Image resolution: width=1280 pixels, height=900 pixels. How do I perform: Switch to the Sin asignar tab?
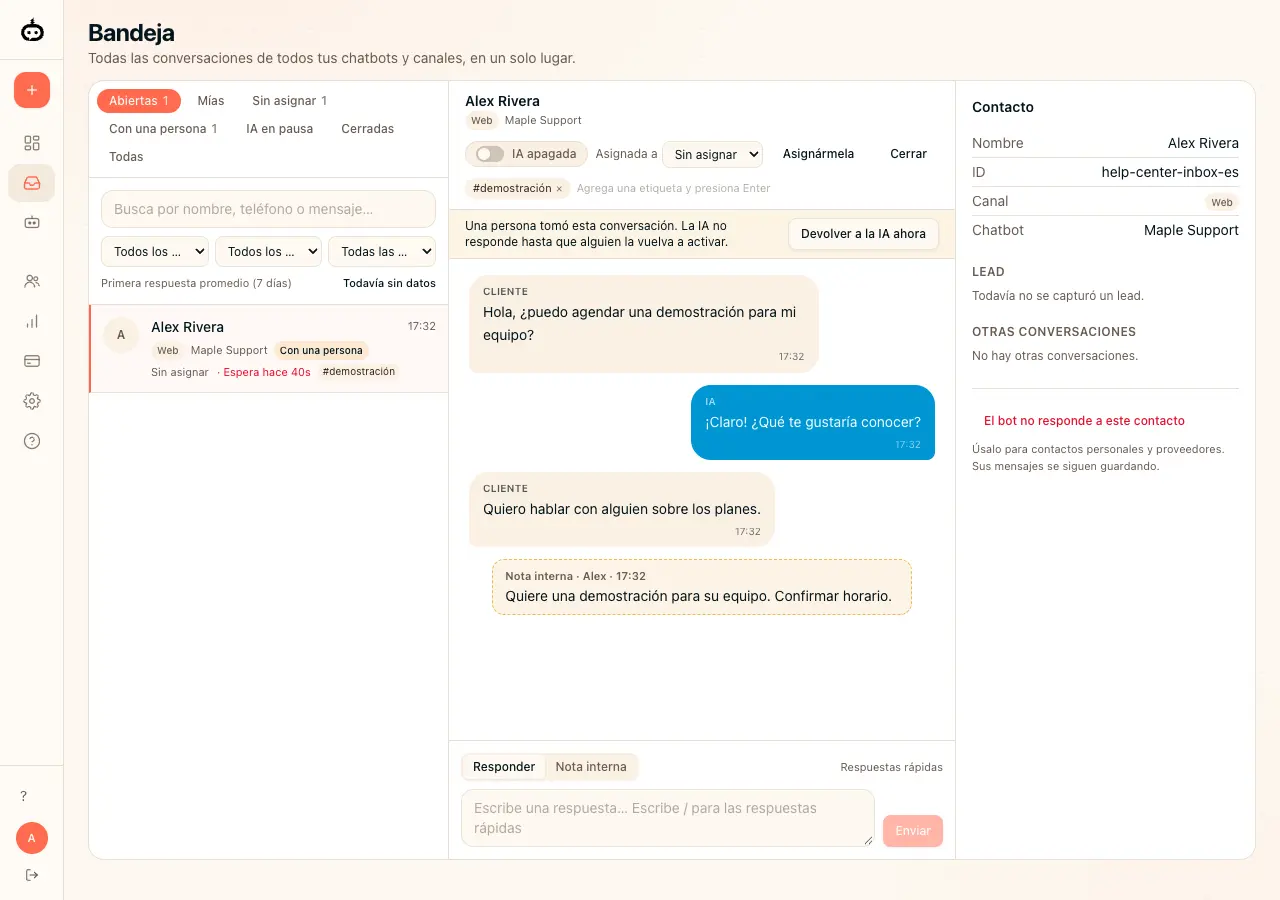(290, 101)
